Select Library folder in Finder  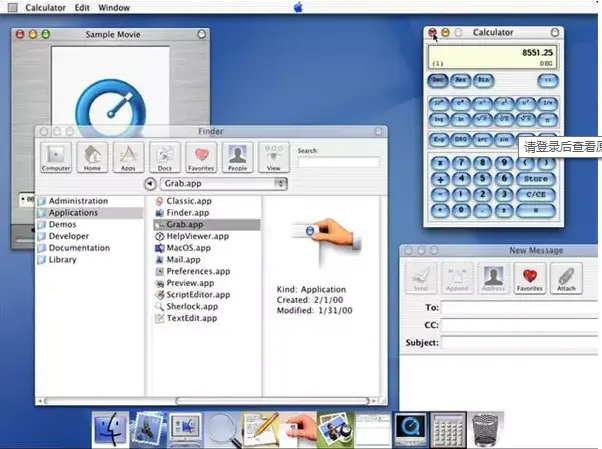pyautogui.click(x=90, y=260)
